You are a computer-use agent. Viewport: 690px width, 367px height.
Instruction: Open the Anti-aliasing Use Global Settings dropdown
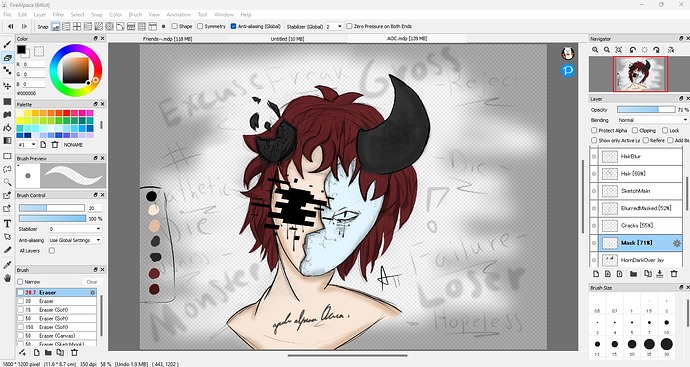click(x=74, y=240)
